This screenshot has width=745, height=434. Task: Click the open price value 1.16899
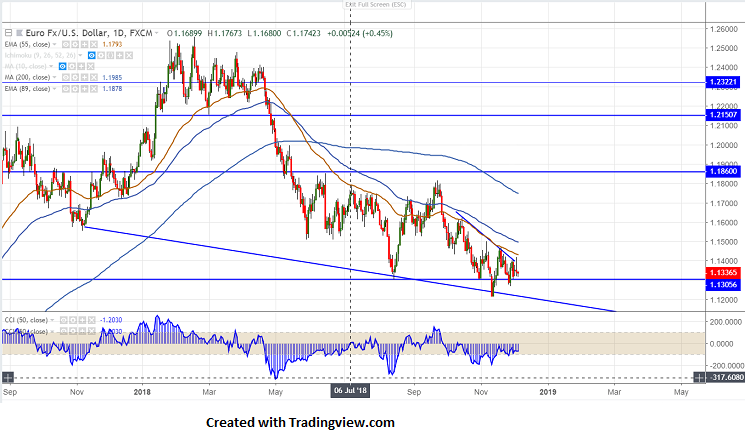coord(188,33)
